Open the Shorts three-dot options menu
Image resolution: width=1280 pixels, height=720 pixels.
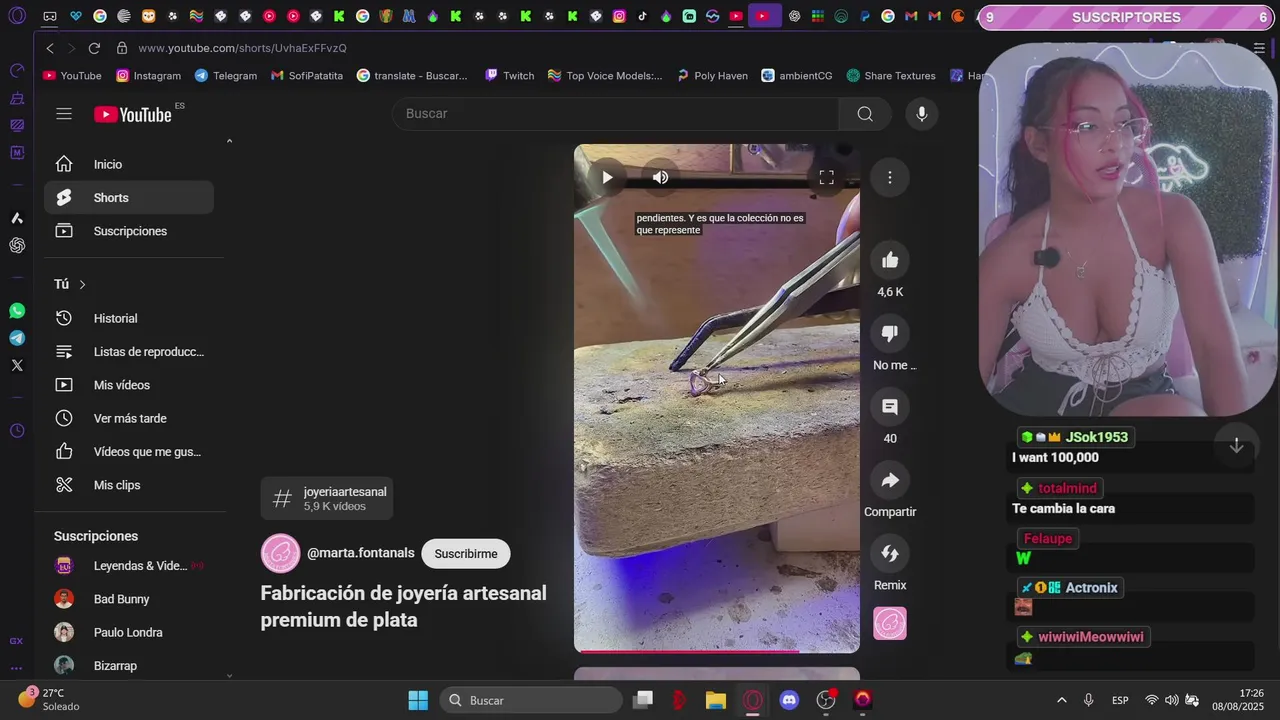tap(890, 178)
